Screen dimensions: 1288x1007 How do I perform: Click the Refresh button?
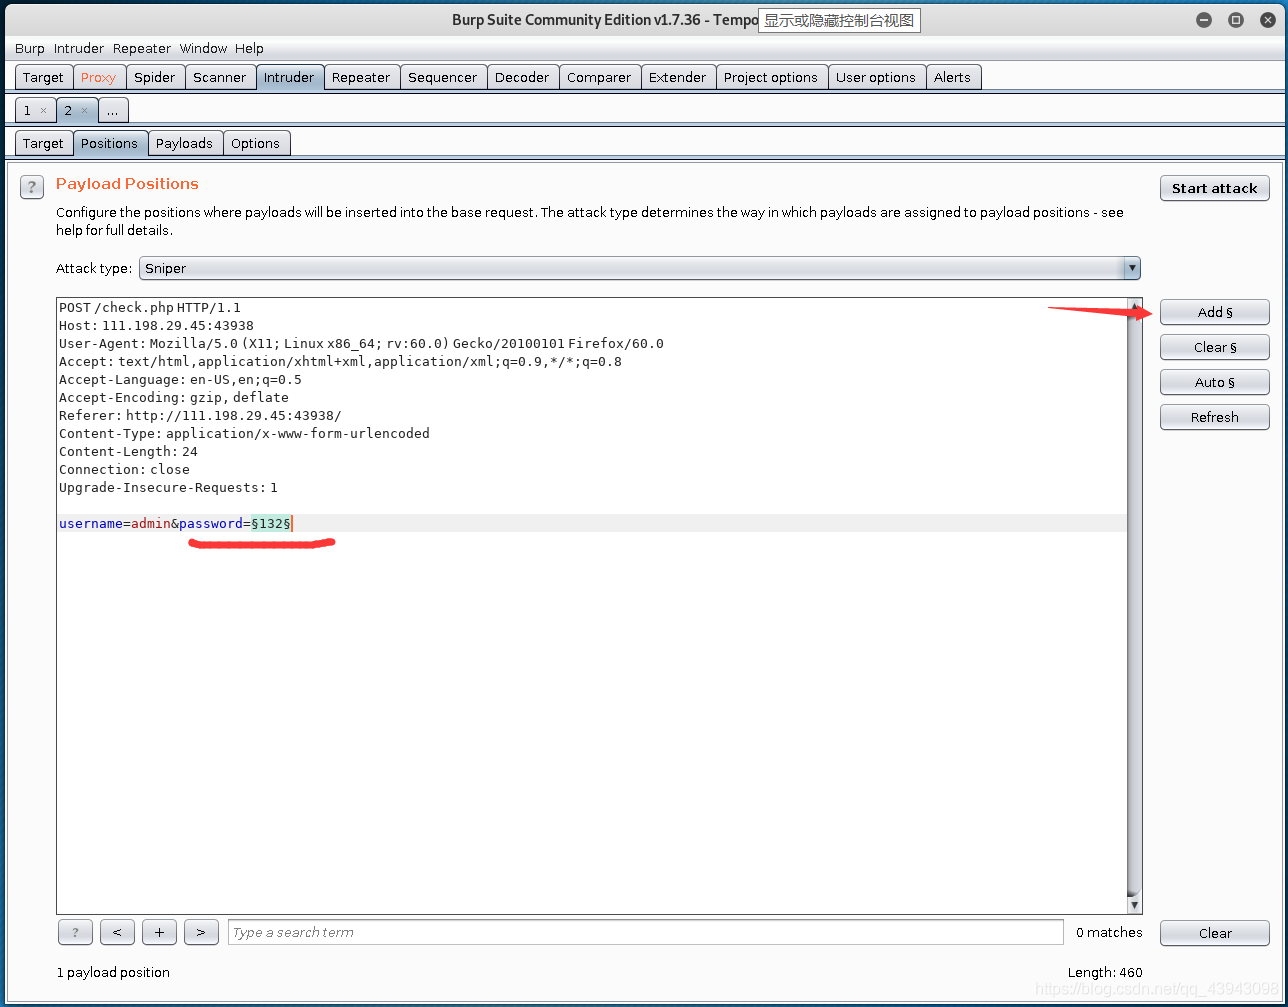click(1215, 417)
